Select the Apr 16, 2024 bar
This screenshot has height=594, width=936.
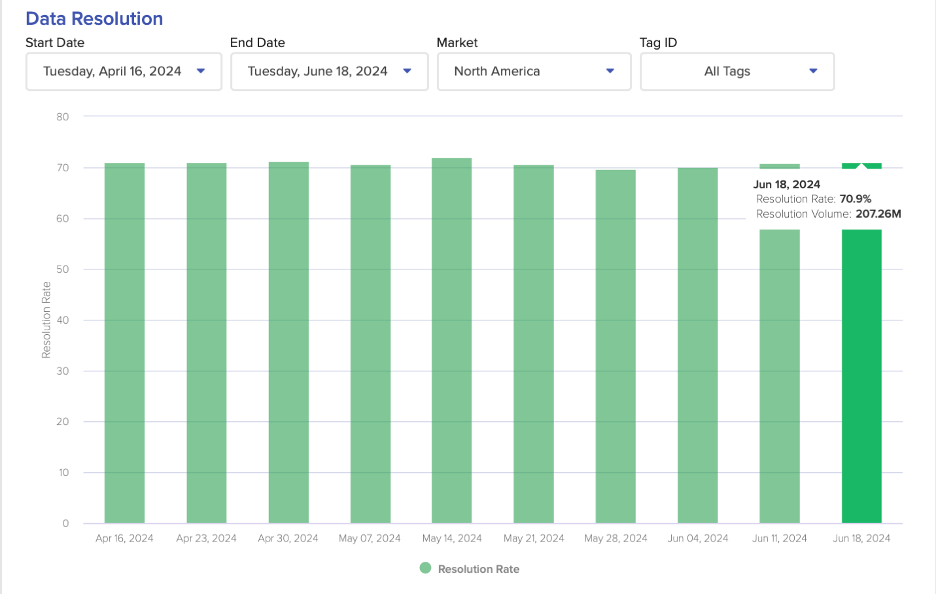(125, 343)
